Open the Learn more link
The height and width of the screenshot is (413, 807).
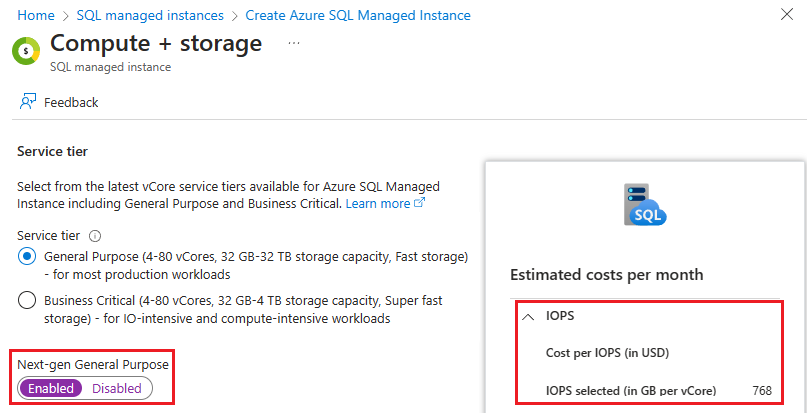tap(378, 204)
